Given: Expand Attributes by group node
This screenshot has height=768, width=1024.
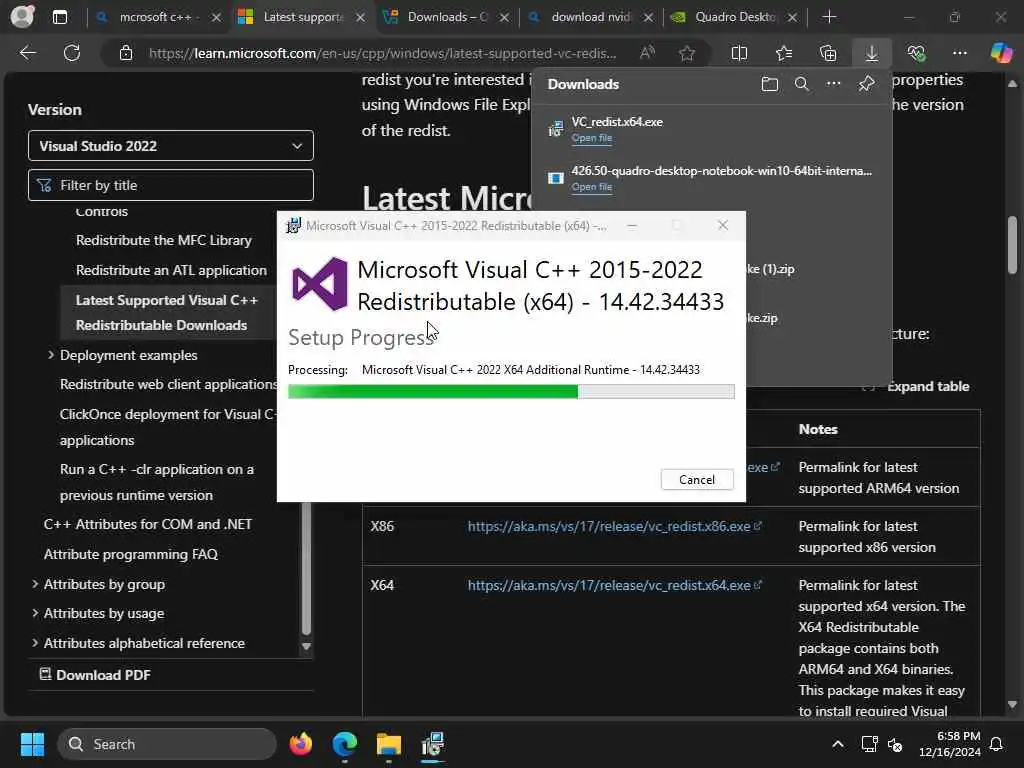Looking at the screenshot, I should click(x=35, y=584).
